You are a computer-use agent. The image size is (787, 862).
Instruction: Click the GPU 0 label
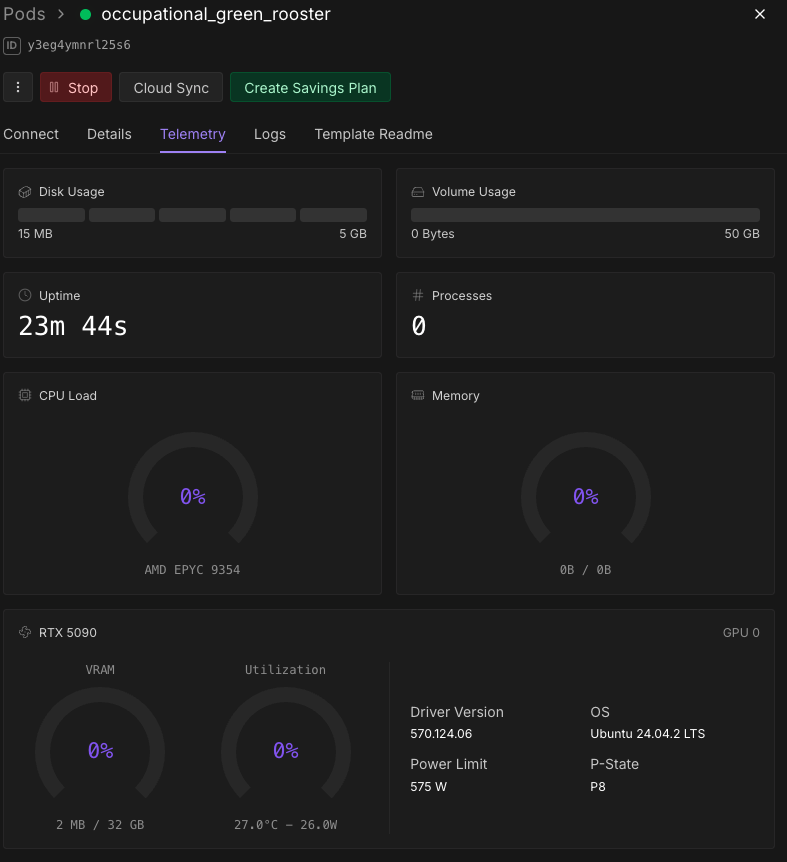click(741, 633)
